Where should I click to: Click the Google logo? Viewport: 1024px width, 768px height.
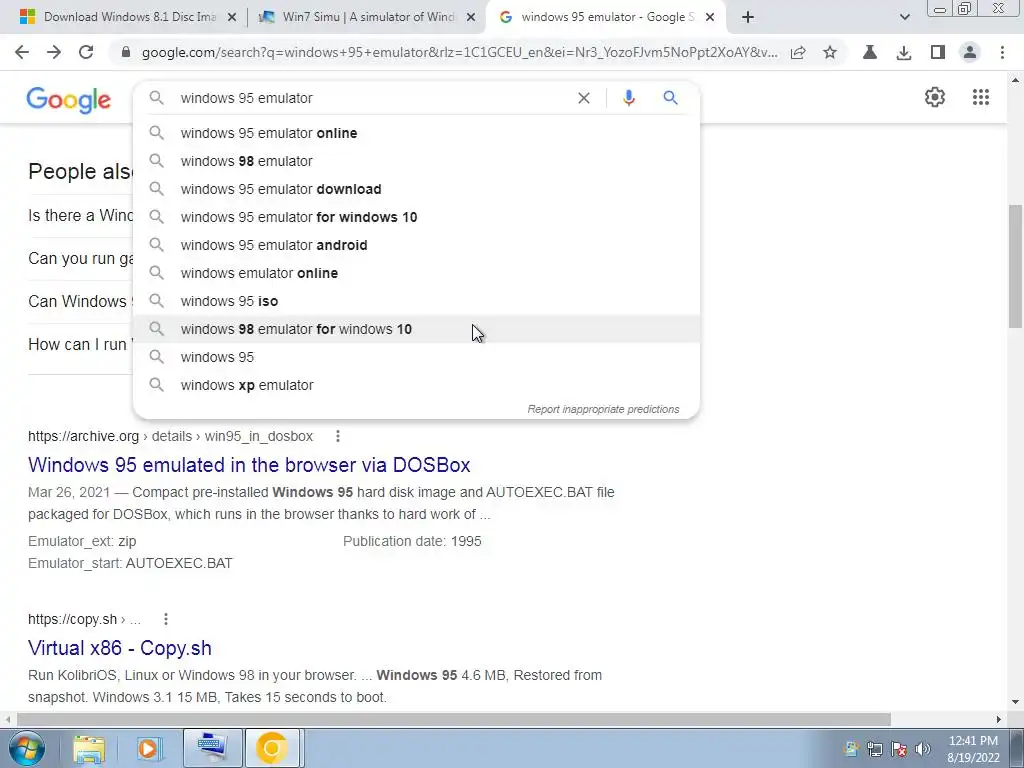pos(69,100)
